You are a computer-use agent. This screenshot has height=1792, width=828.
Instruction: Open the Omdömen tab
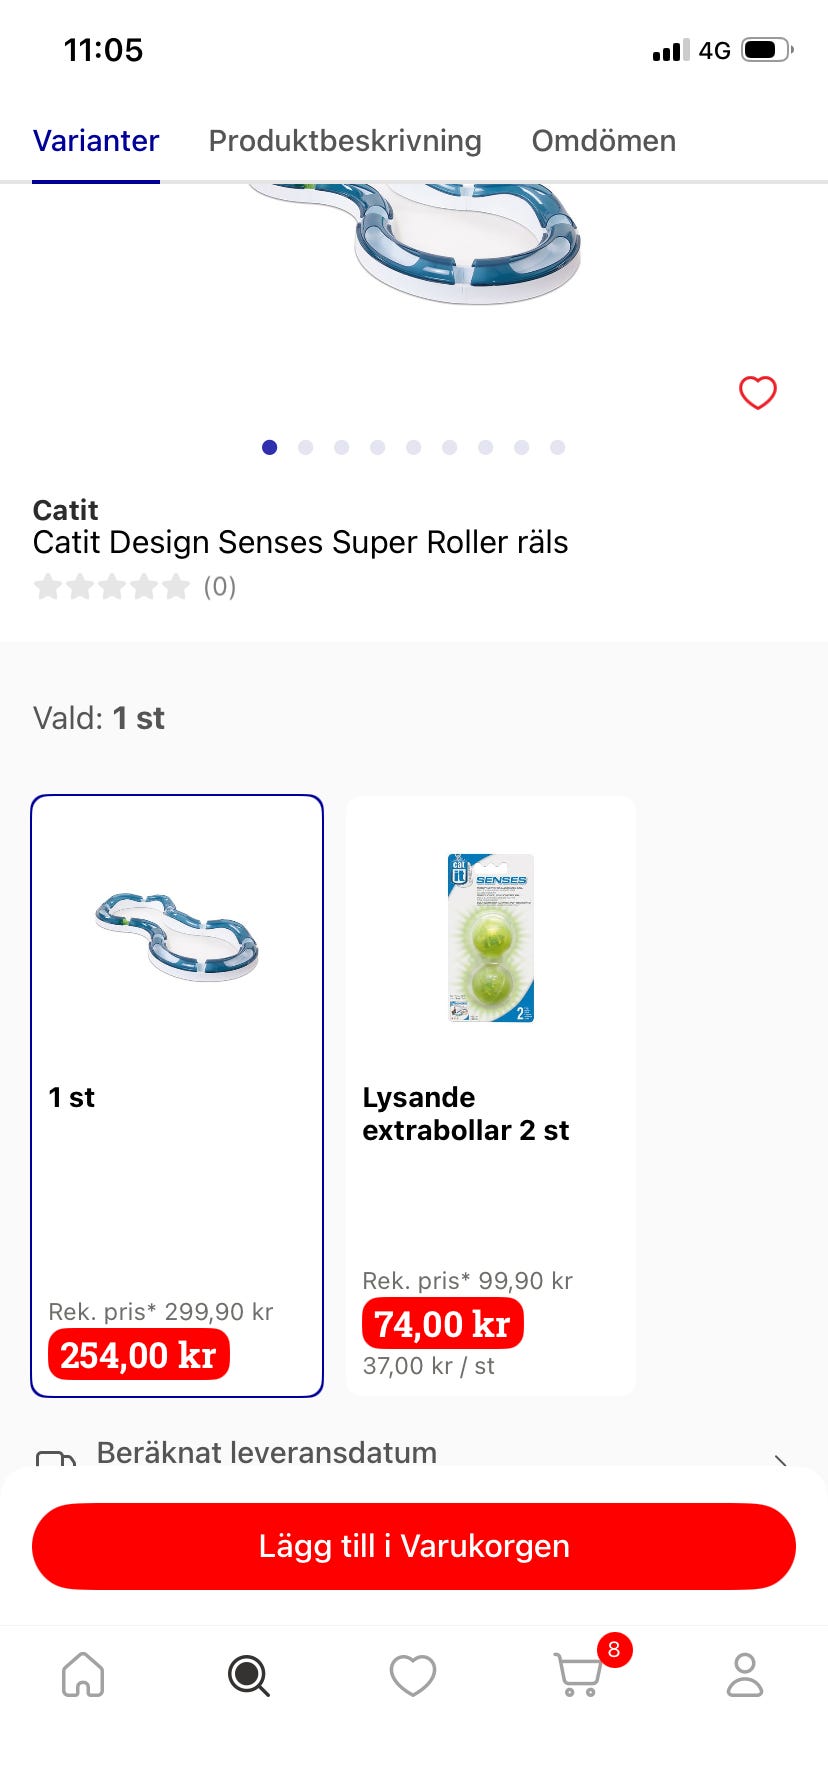[603, 141]
